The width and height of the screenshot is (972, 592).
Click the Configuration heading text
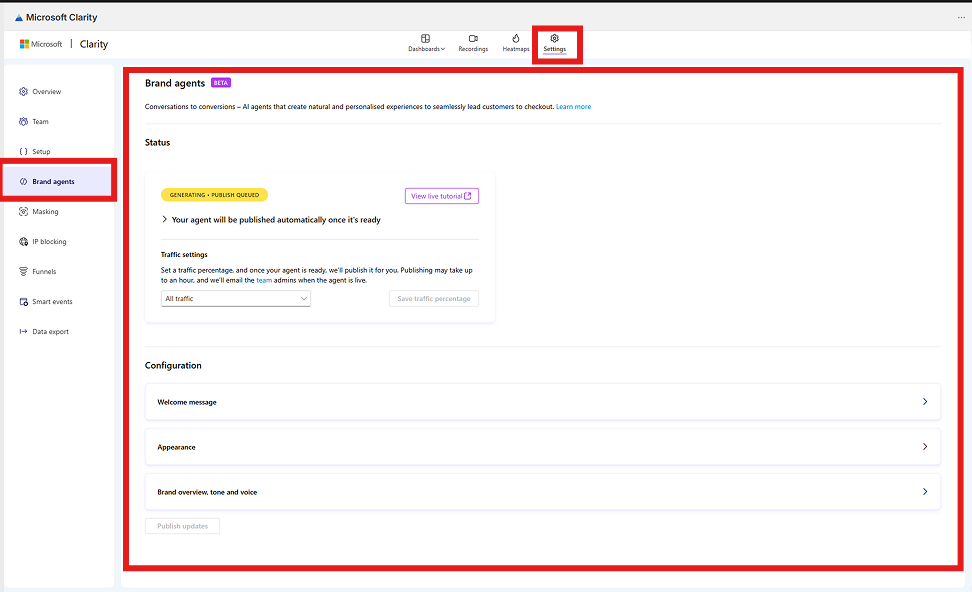pos(173,366)
